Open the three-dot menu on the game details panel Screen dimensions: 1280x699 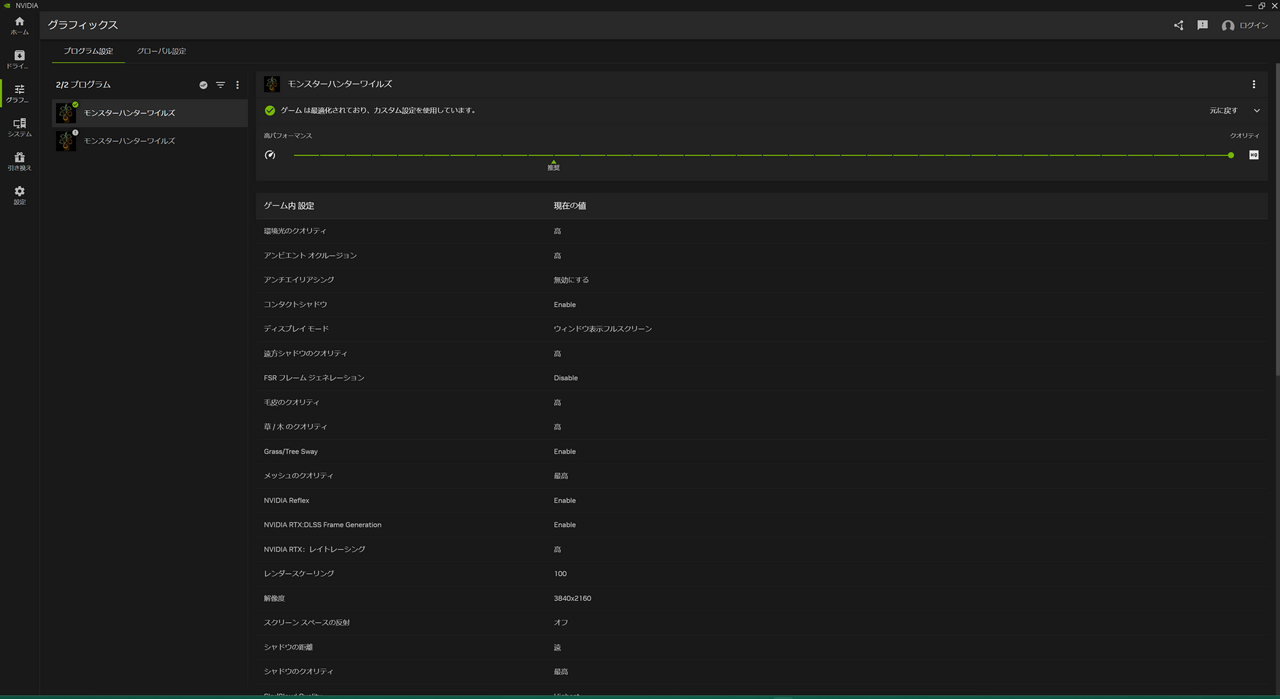pyautogui.click(x=1254, y=84)
